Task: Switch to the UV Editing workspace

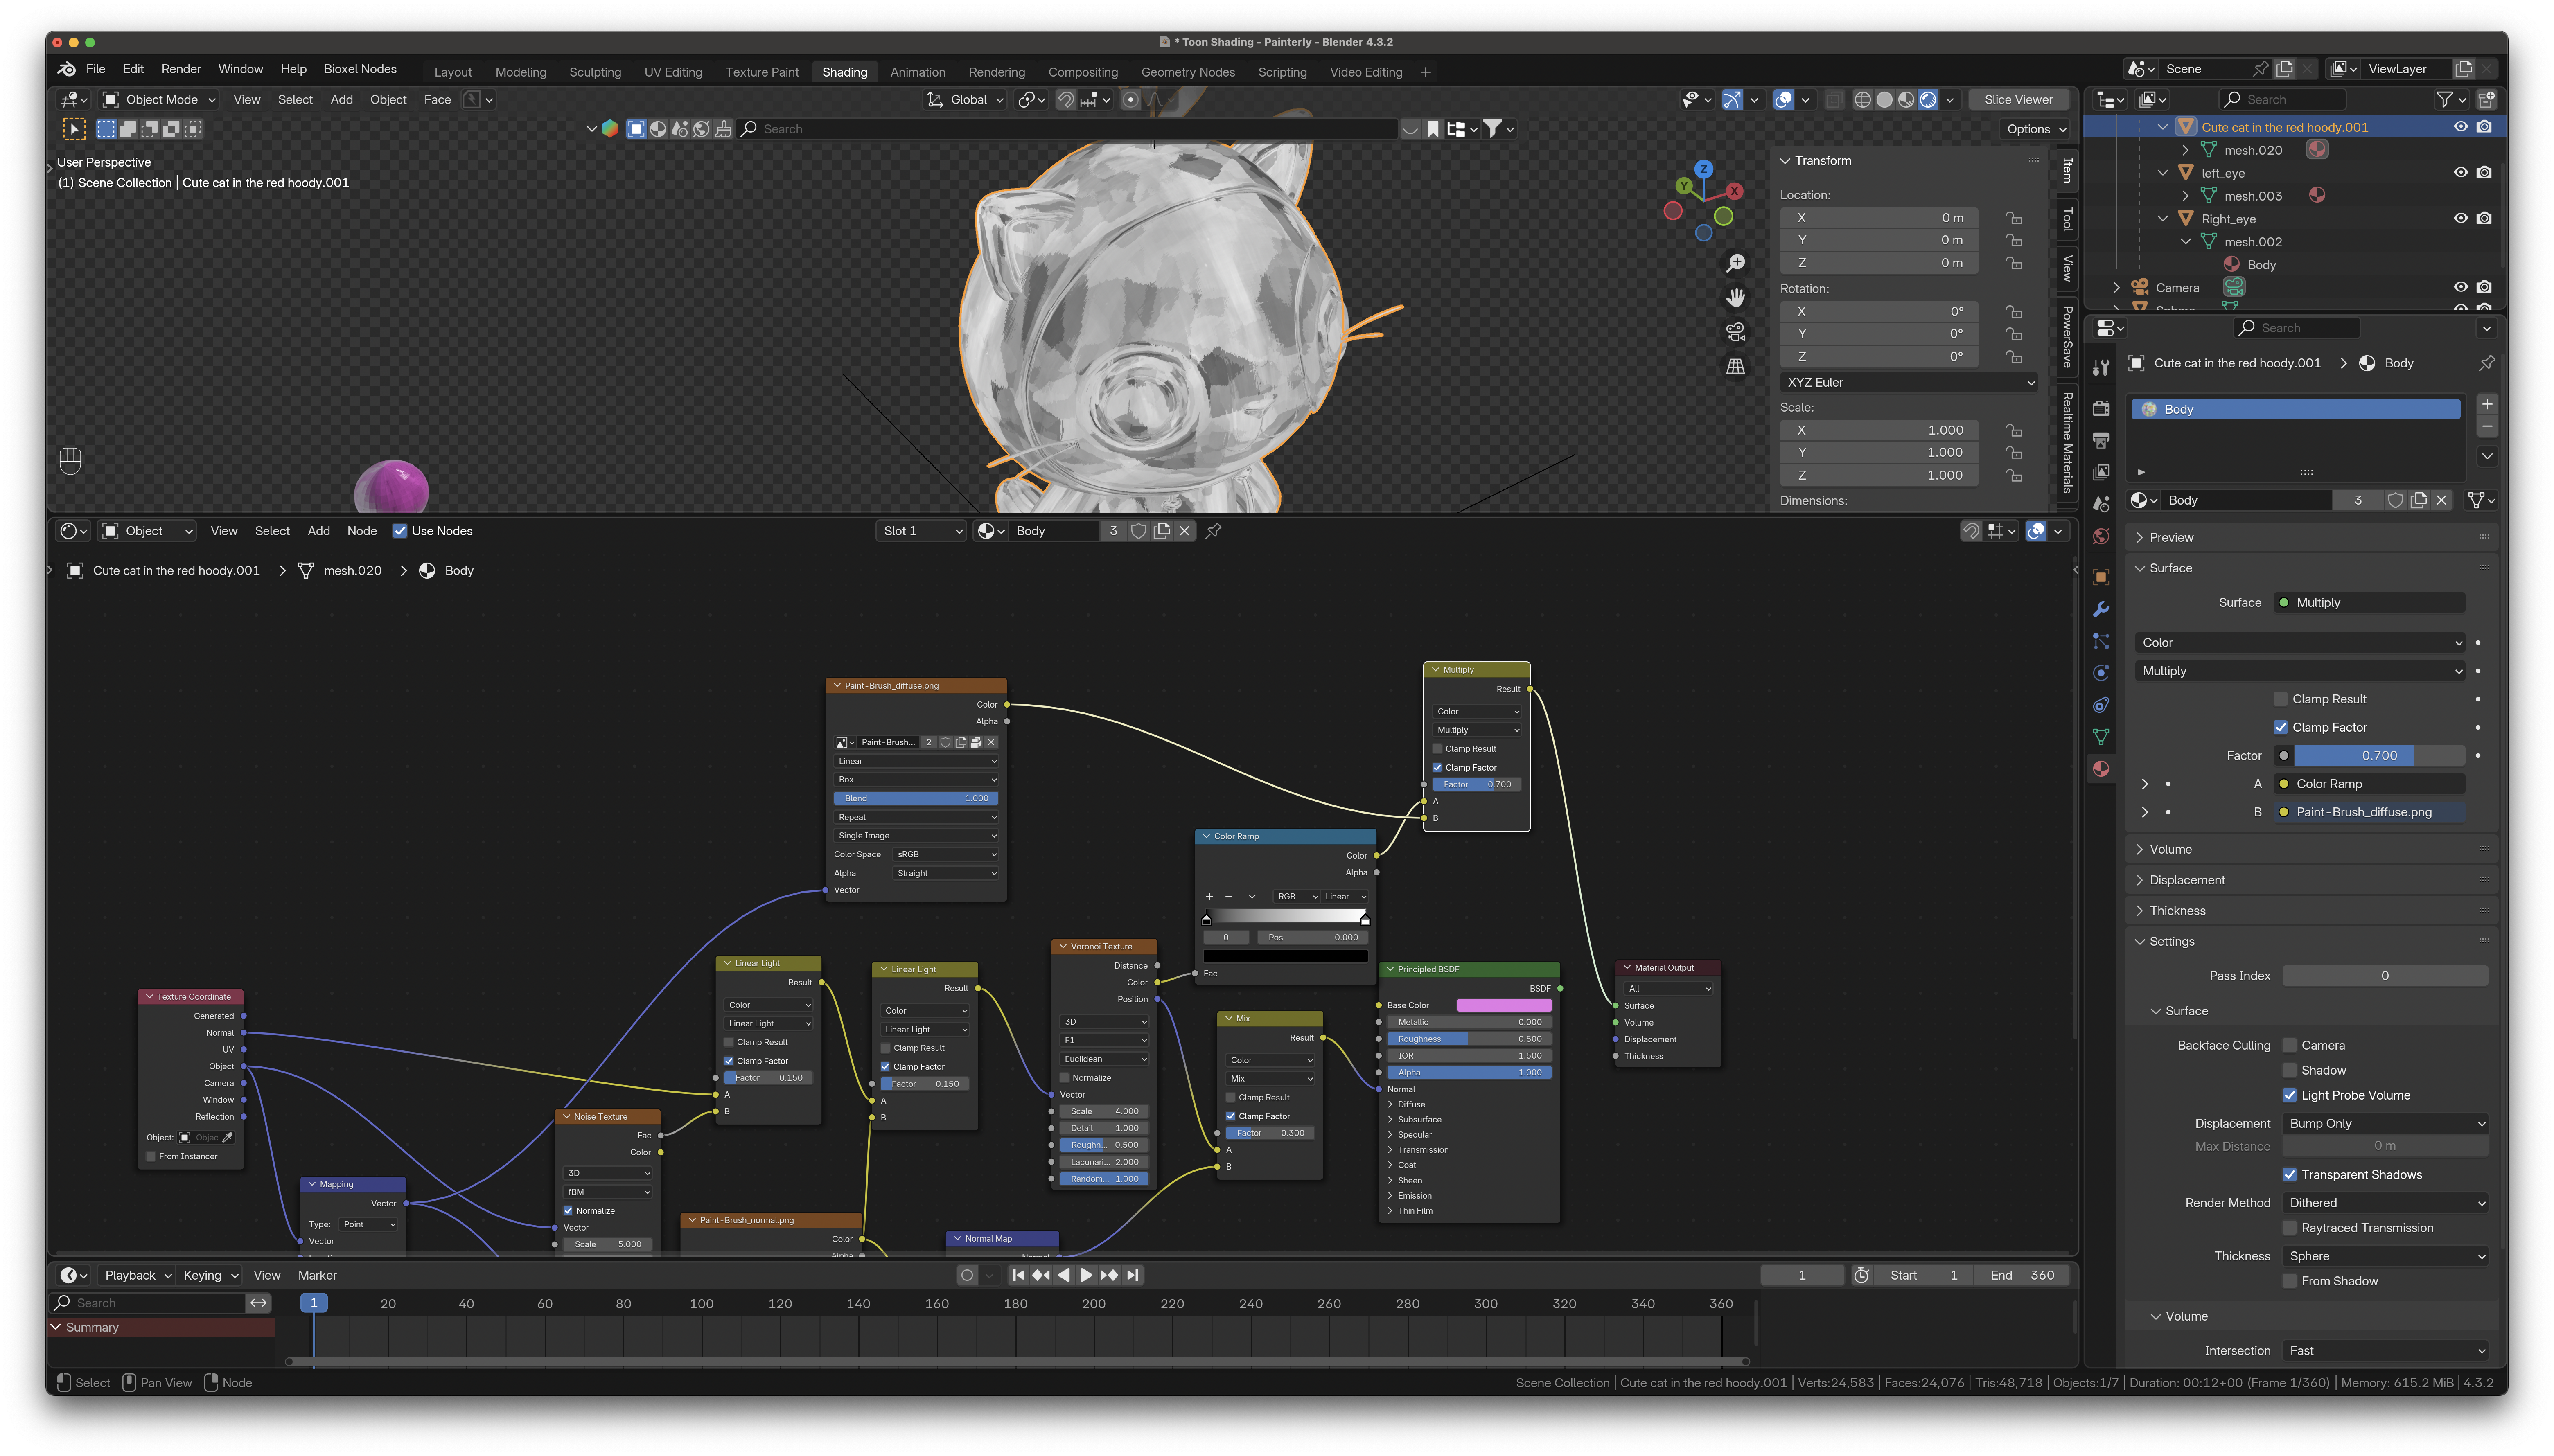Action: tap(673, 72)
